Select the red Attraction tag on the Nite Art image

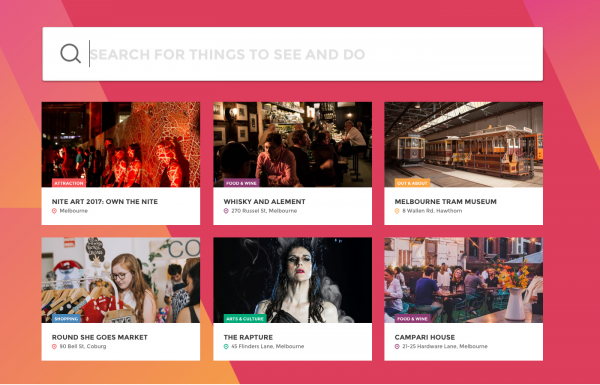69,183
